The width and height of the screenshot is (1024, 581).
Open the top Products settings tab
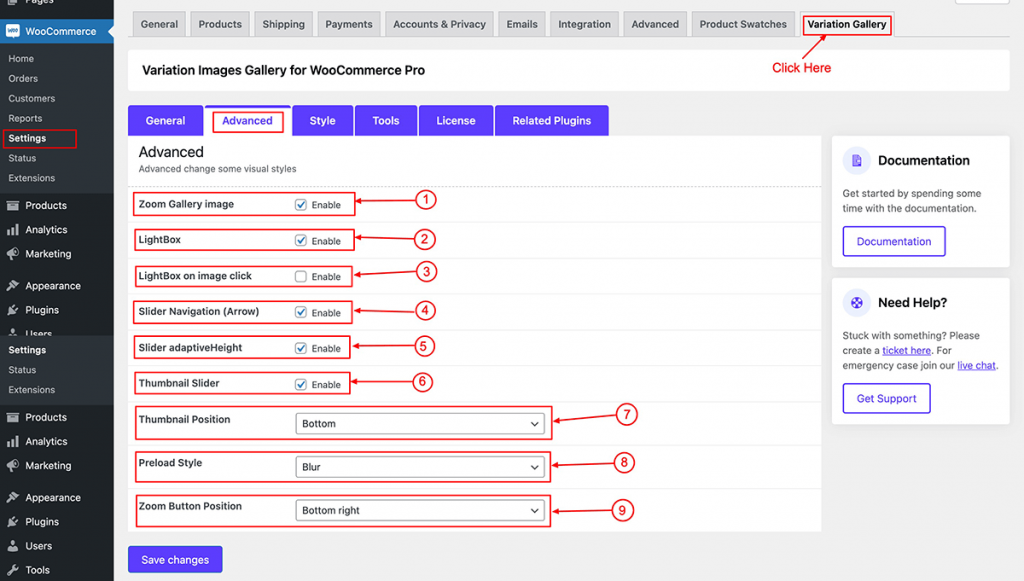click(220, 24)
